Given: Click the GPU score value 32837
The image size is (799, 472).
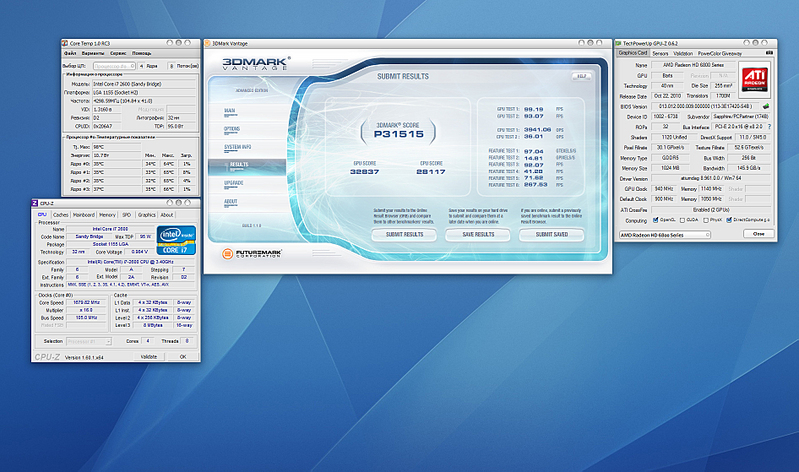Looking at the screenshot, I should click(364, 172).
